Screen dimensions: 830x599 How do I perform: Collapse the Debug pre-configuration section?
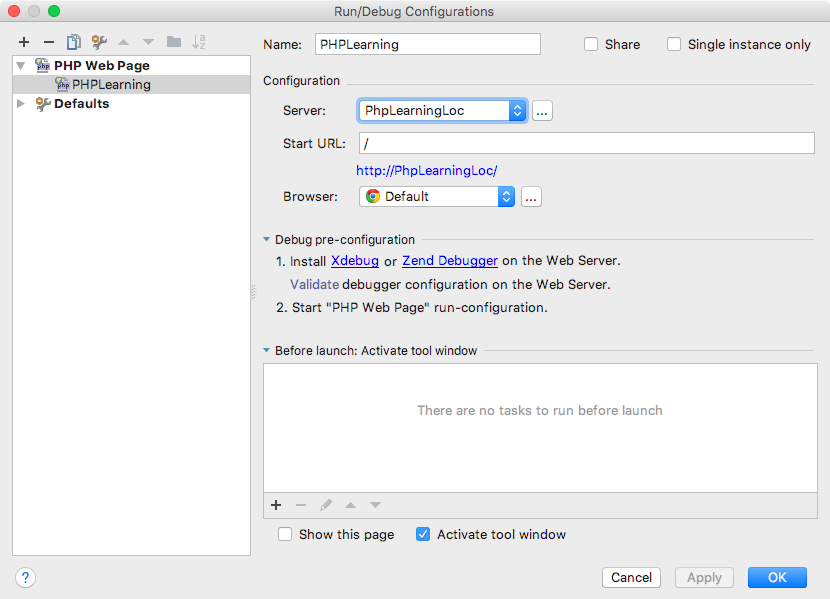pyautogui.click(x=266, y=240)
